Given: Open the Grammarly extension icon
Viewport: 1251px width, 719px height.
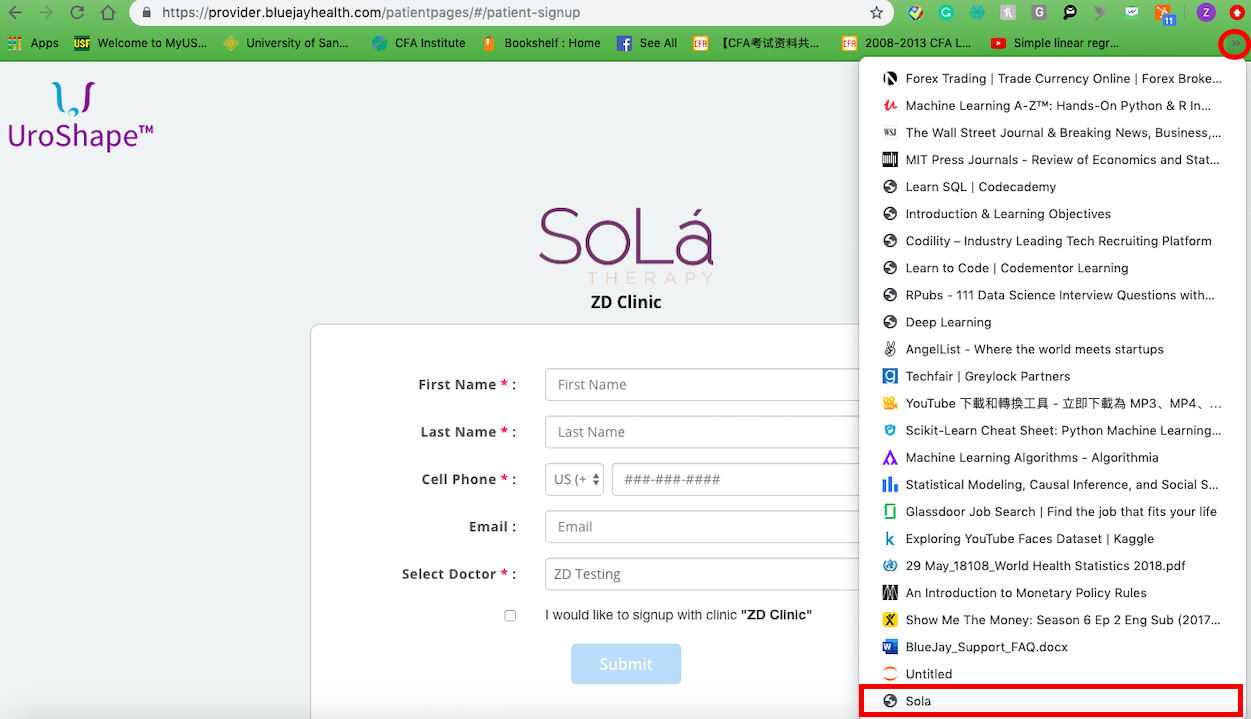Looking at the screenshot, I should click(x=946, y=13).
